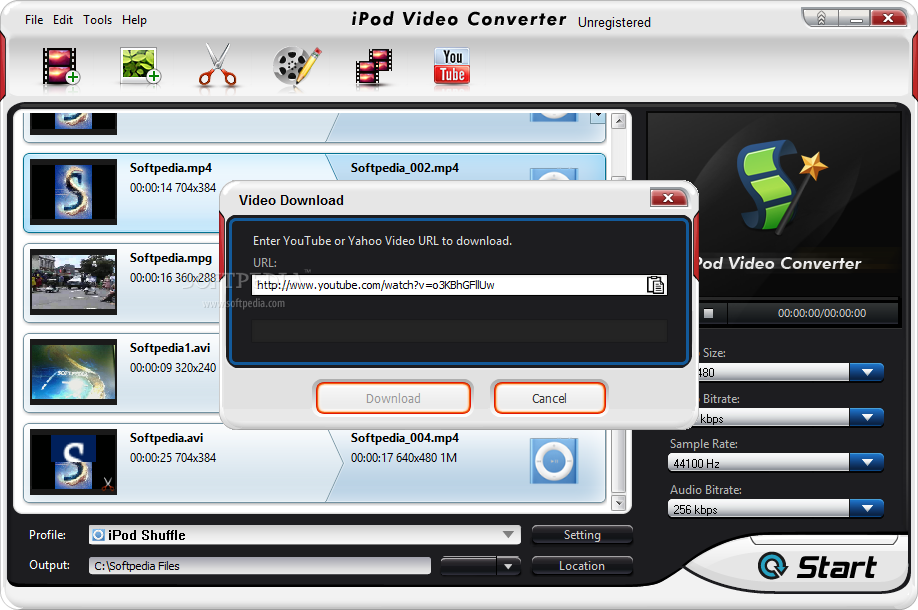Image resolution: width=918 pixels, height=610 pixels.
Task: Click the Add Image picture icon
Action: click(x=140, y=66)
